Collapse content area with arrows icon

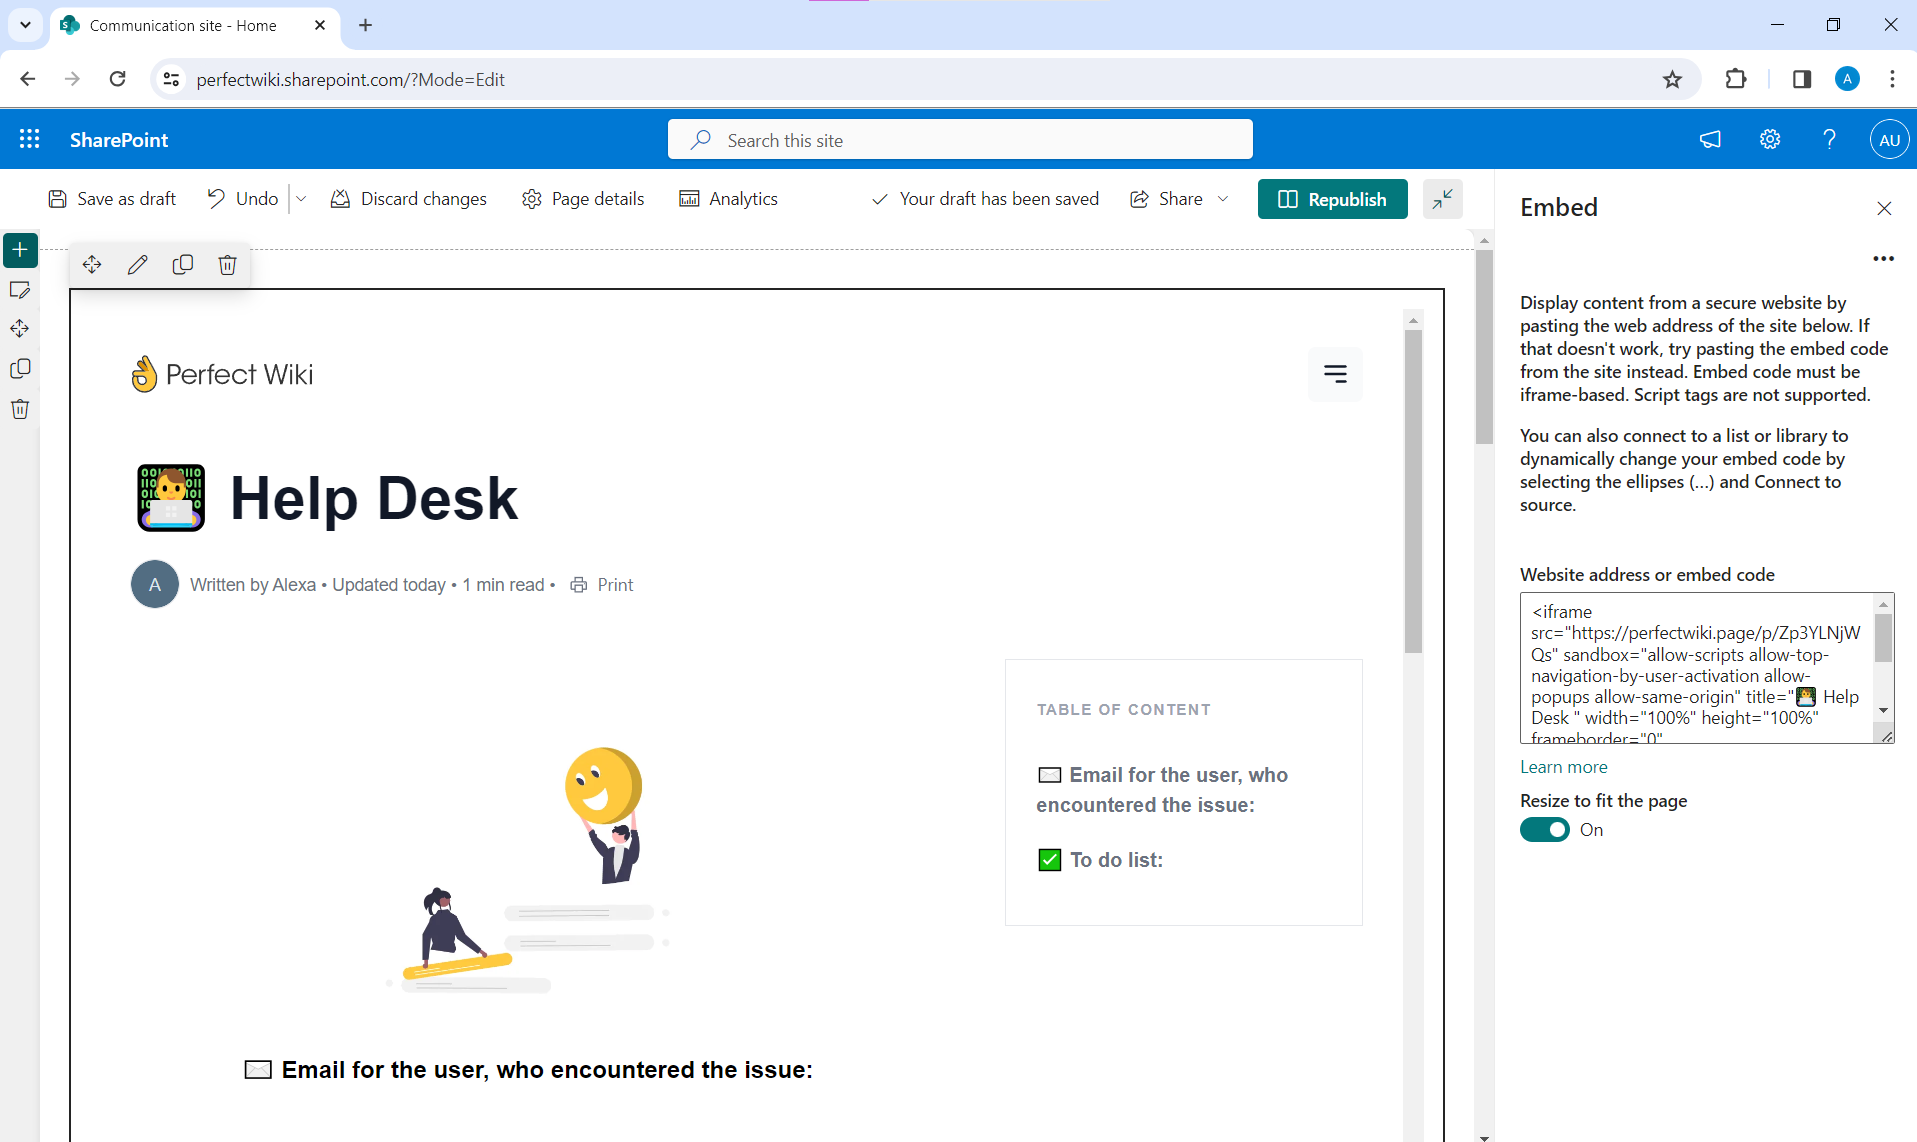coord(1442,199)
